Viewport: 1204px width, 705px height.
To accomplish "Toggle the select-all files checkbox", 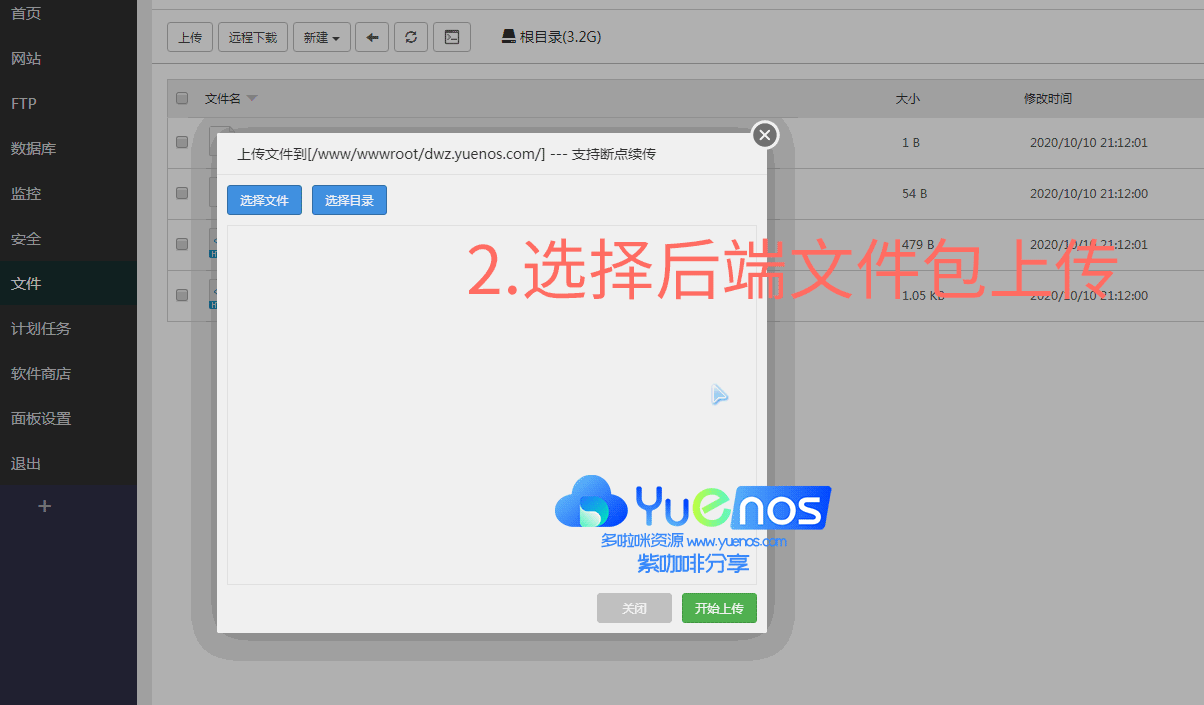I will (182, 98).
